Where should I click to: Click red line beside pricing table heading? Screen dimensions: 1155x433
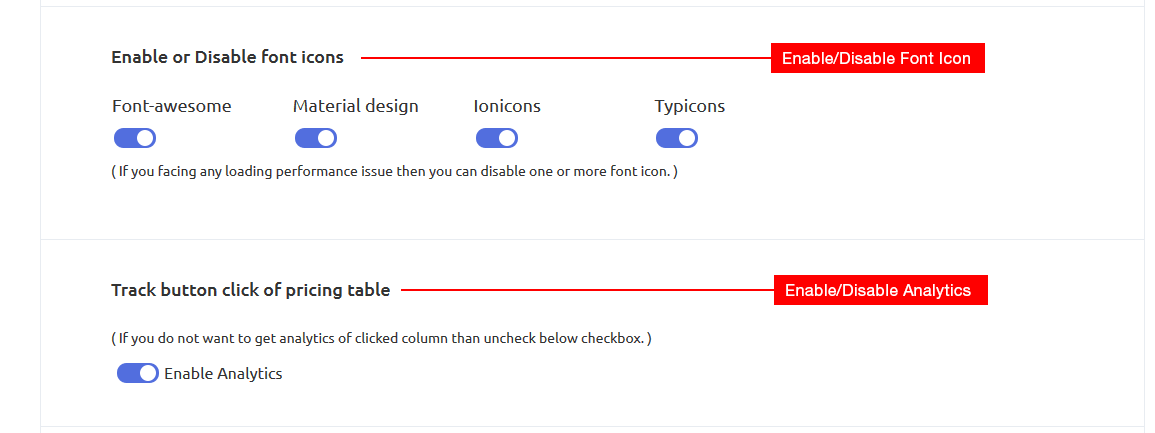[587, 290]
